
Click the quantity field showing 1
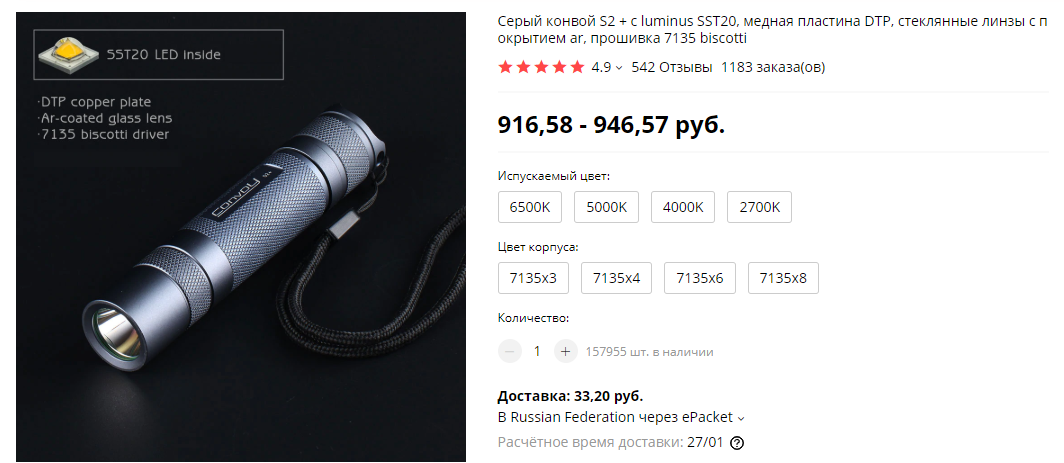537,351
